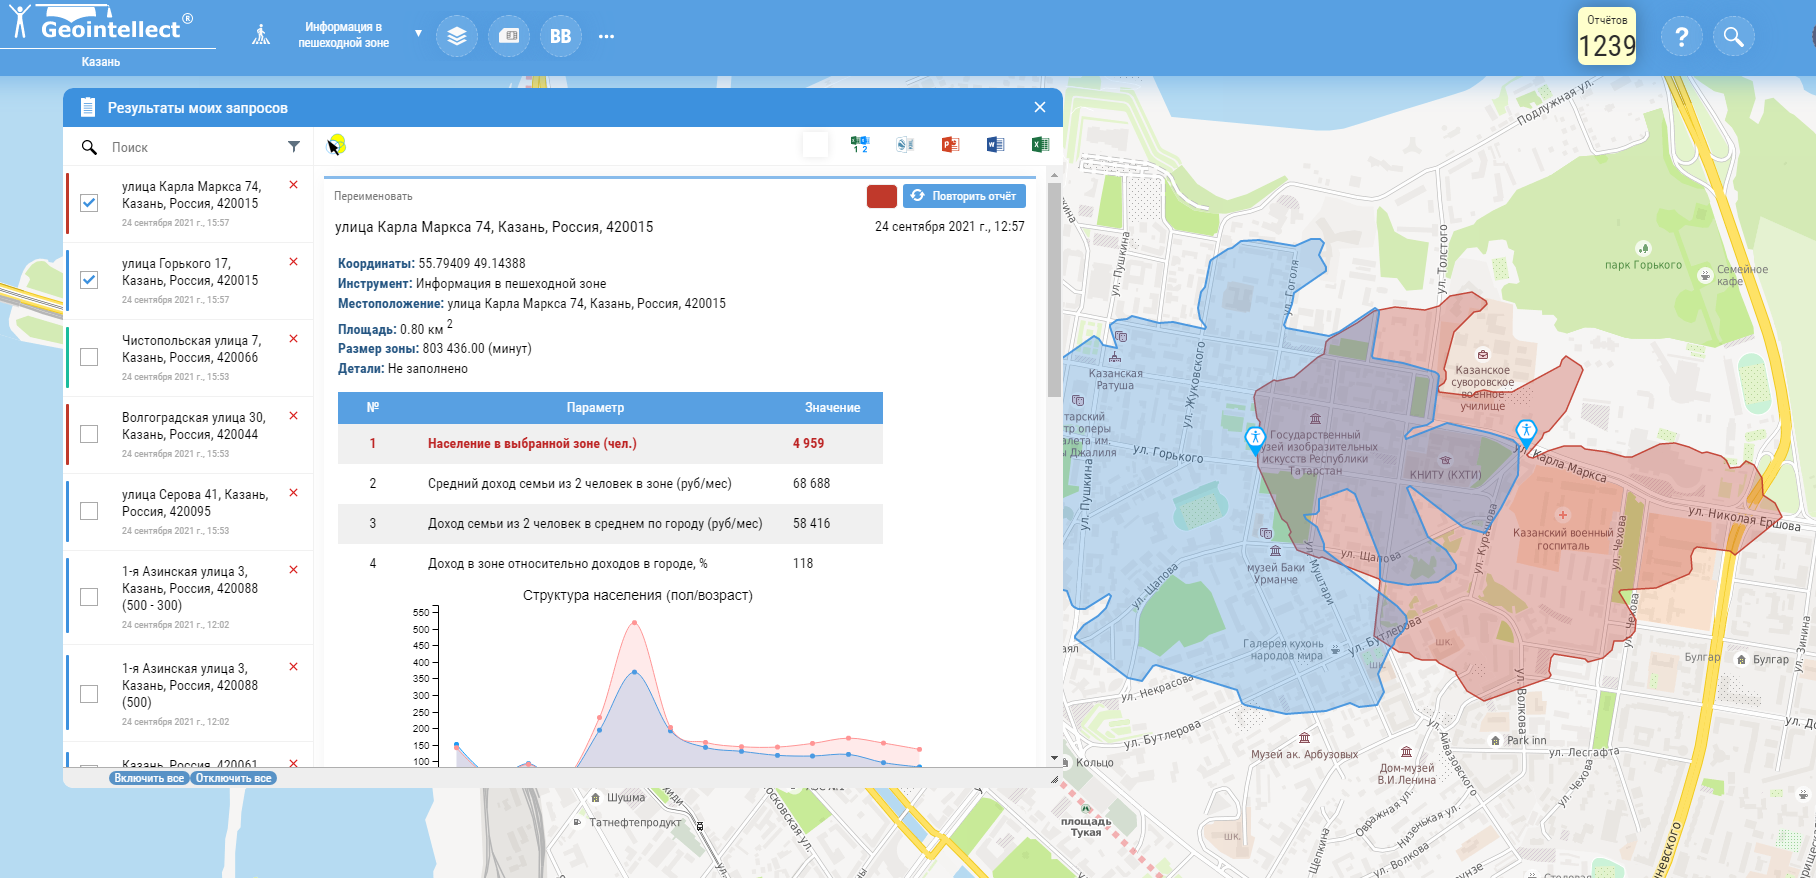The width and height of the screenshot is (1816, 878).
Task: Click the BB round button
Action: pyautogui.click(x=561, y=36)
